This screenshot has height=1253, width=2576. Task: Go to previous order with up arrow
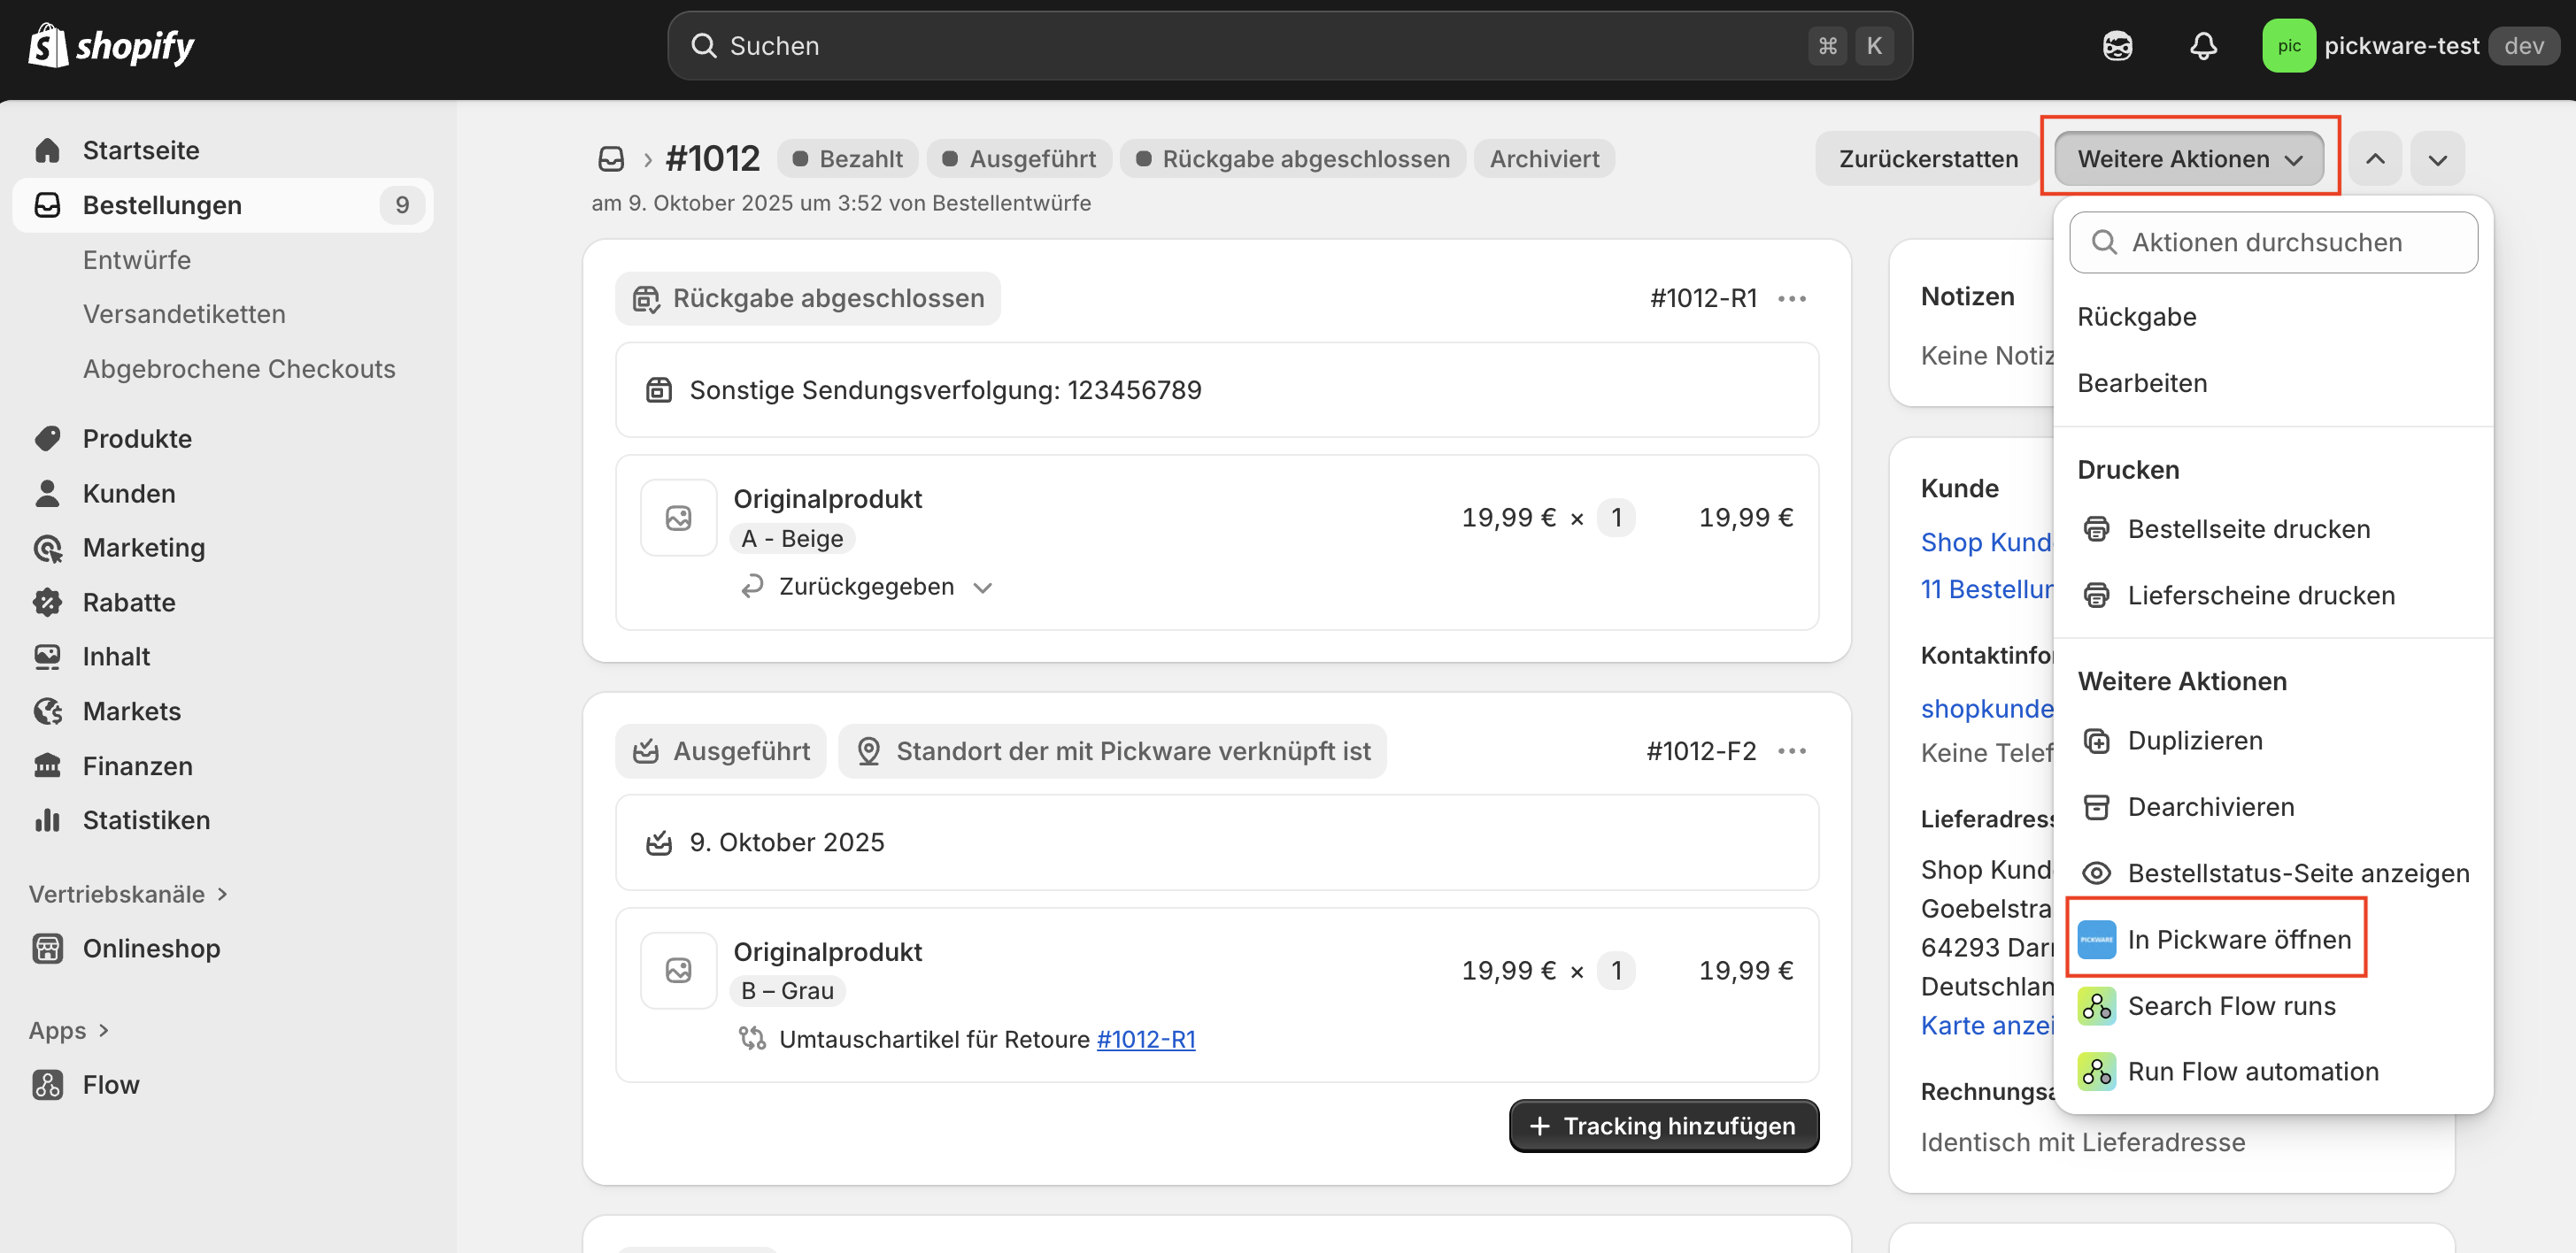(2375, 159)
